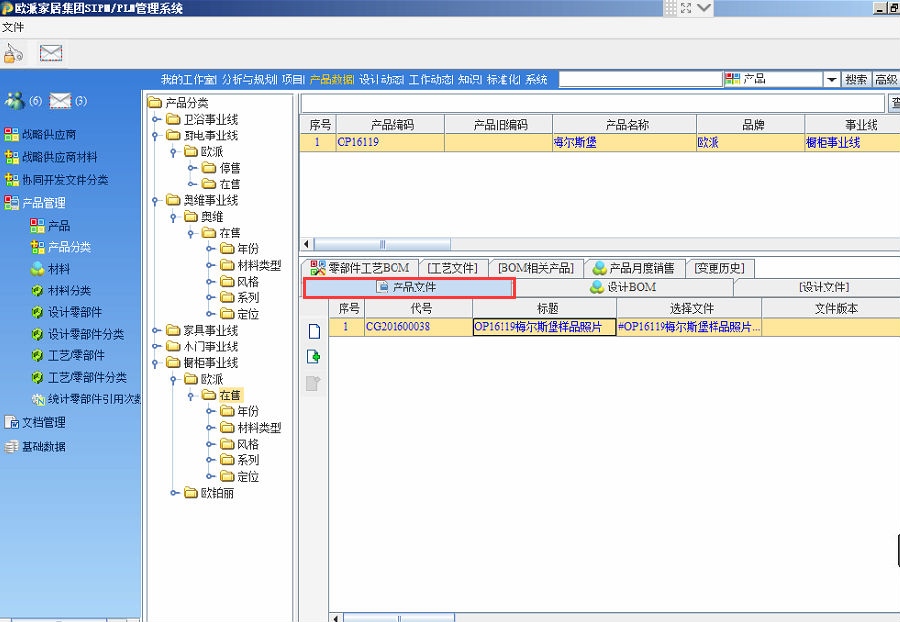Image resolution: width=900 pixels, height=622 pixels.
Task: Expand the 家具事业线 tree node
Action: pyautogui.click(x=156, y=331)
